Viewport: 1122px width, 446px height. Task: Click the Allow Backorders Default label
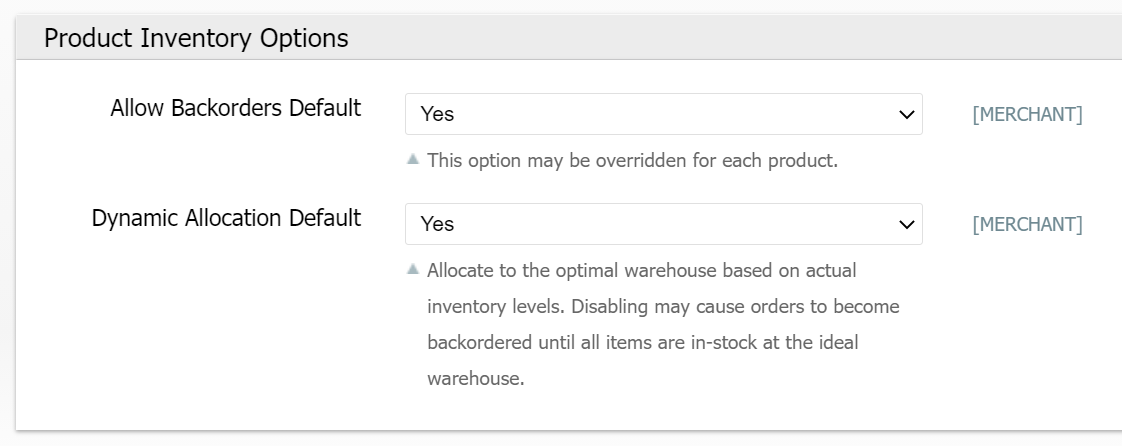coord(236,108)
